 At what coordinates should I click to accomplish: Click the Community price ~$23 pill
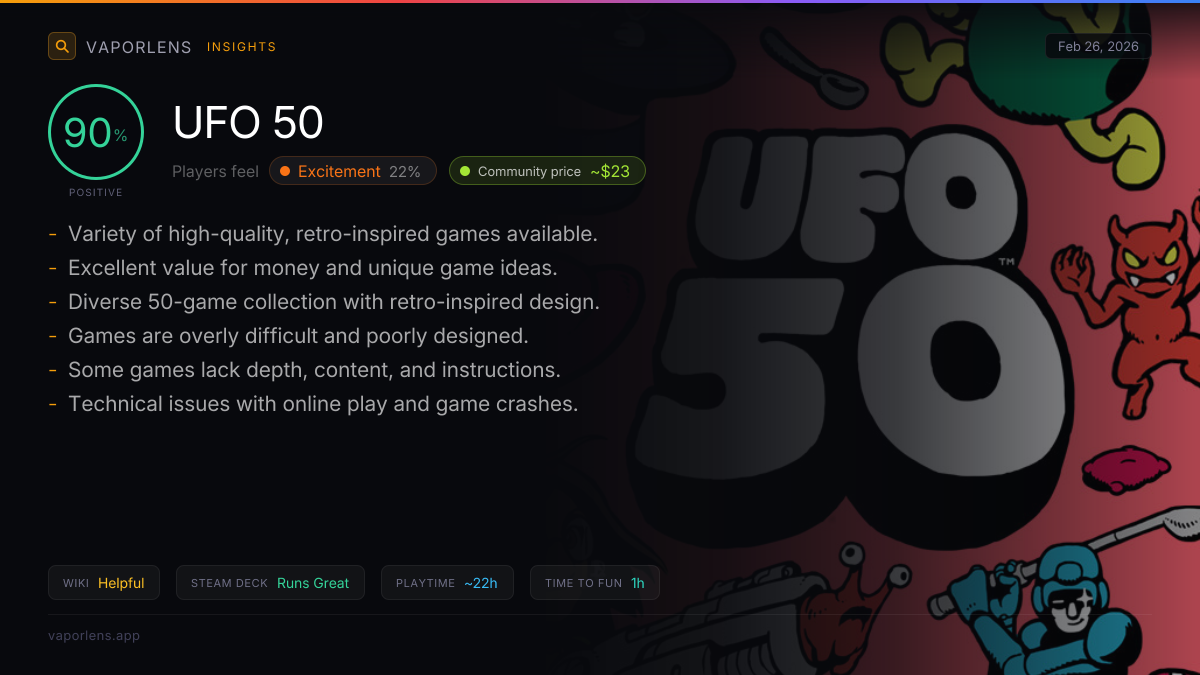[547, 171]
